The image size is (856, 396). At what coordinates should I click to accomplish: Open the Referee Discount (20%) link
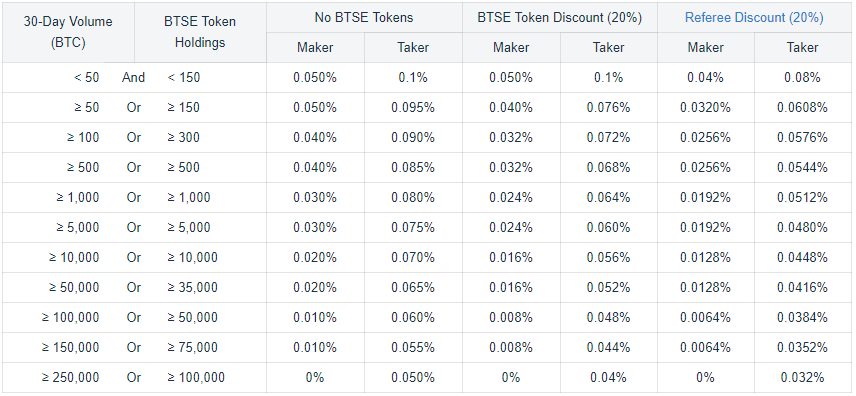[754, 17]
